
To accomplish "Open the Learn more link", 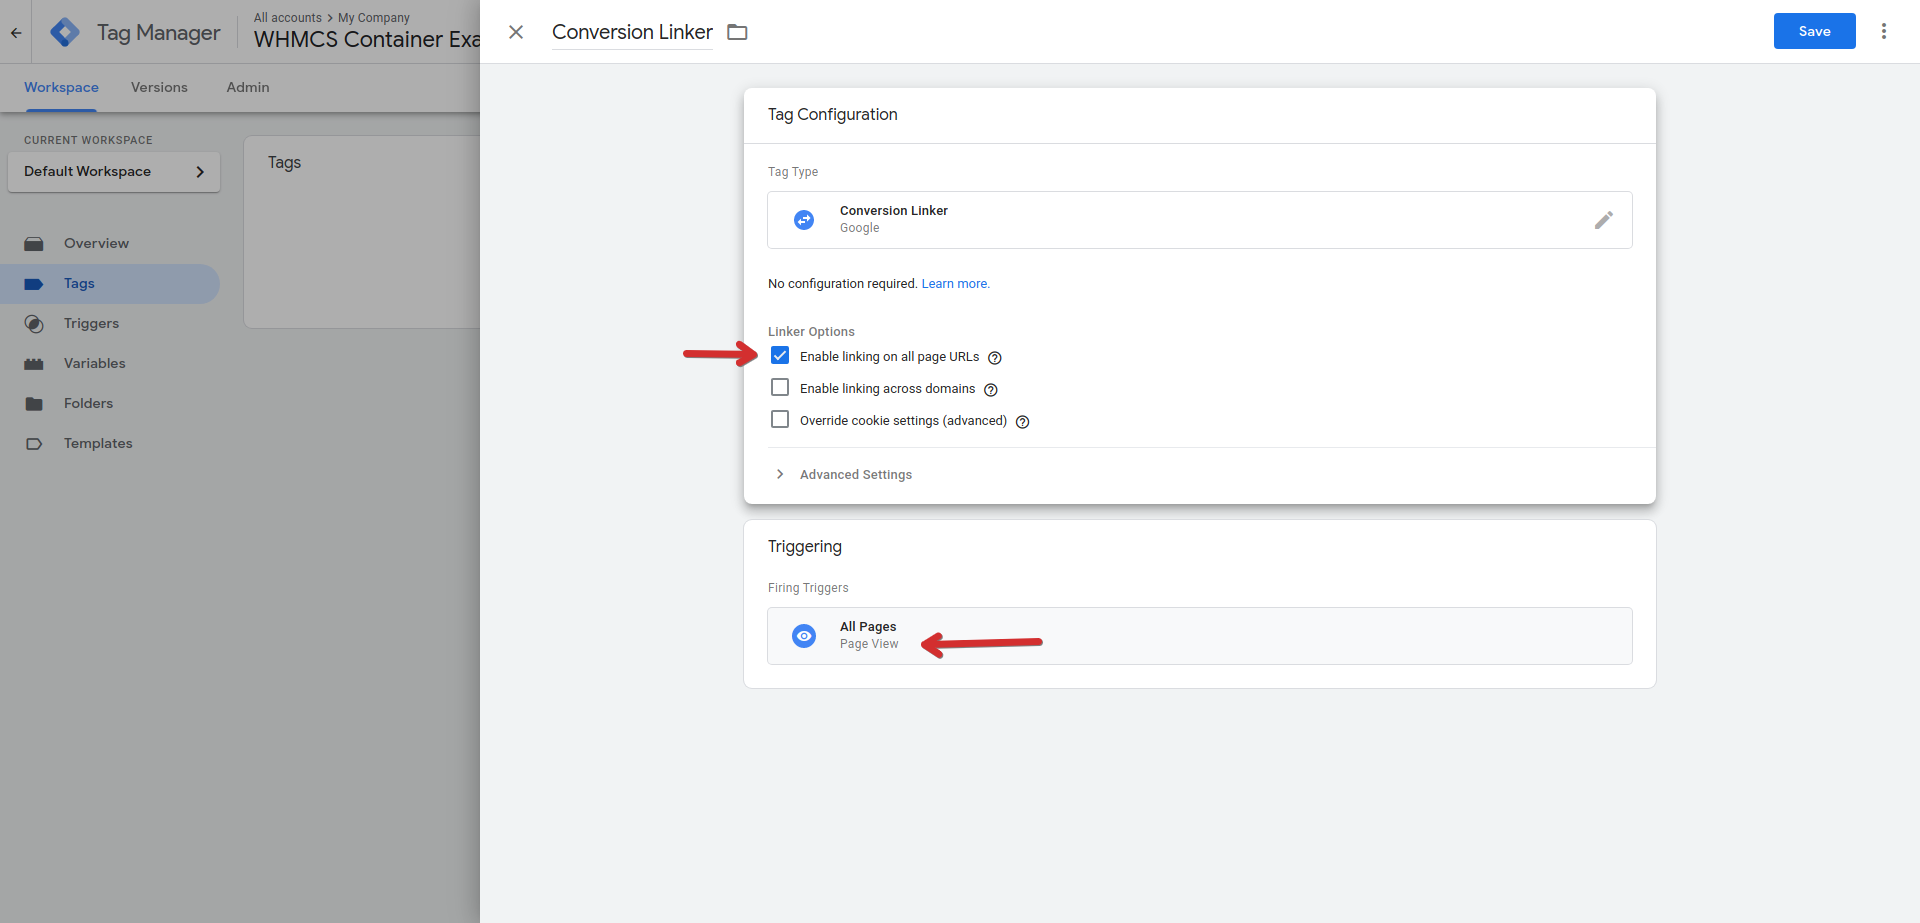I will click(x=955, y=284).
